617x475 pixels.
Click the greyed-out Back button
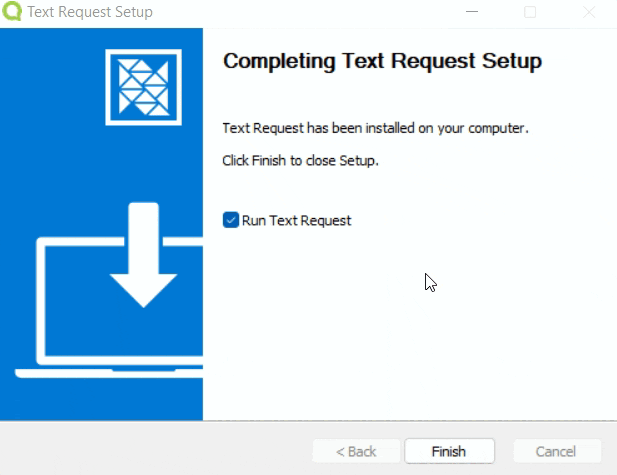pyautogui.click(x=356, y=451)
